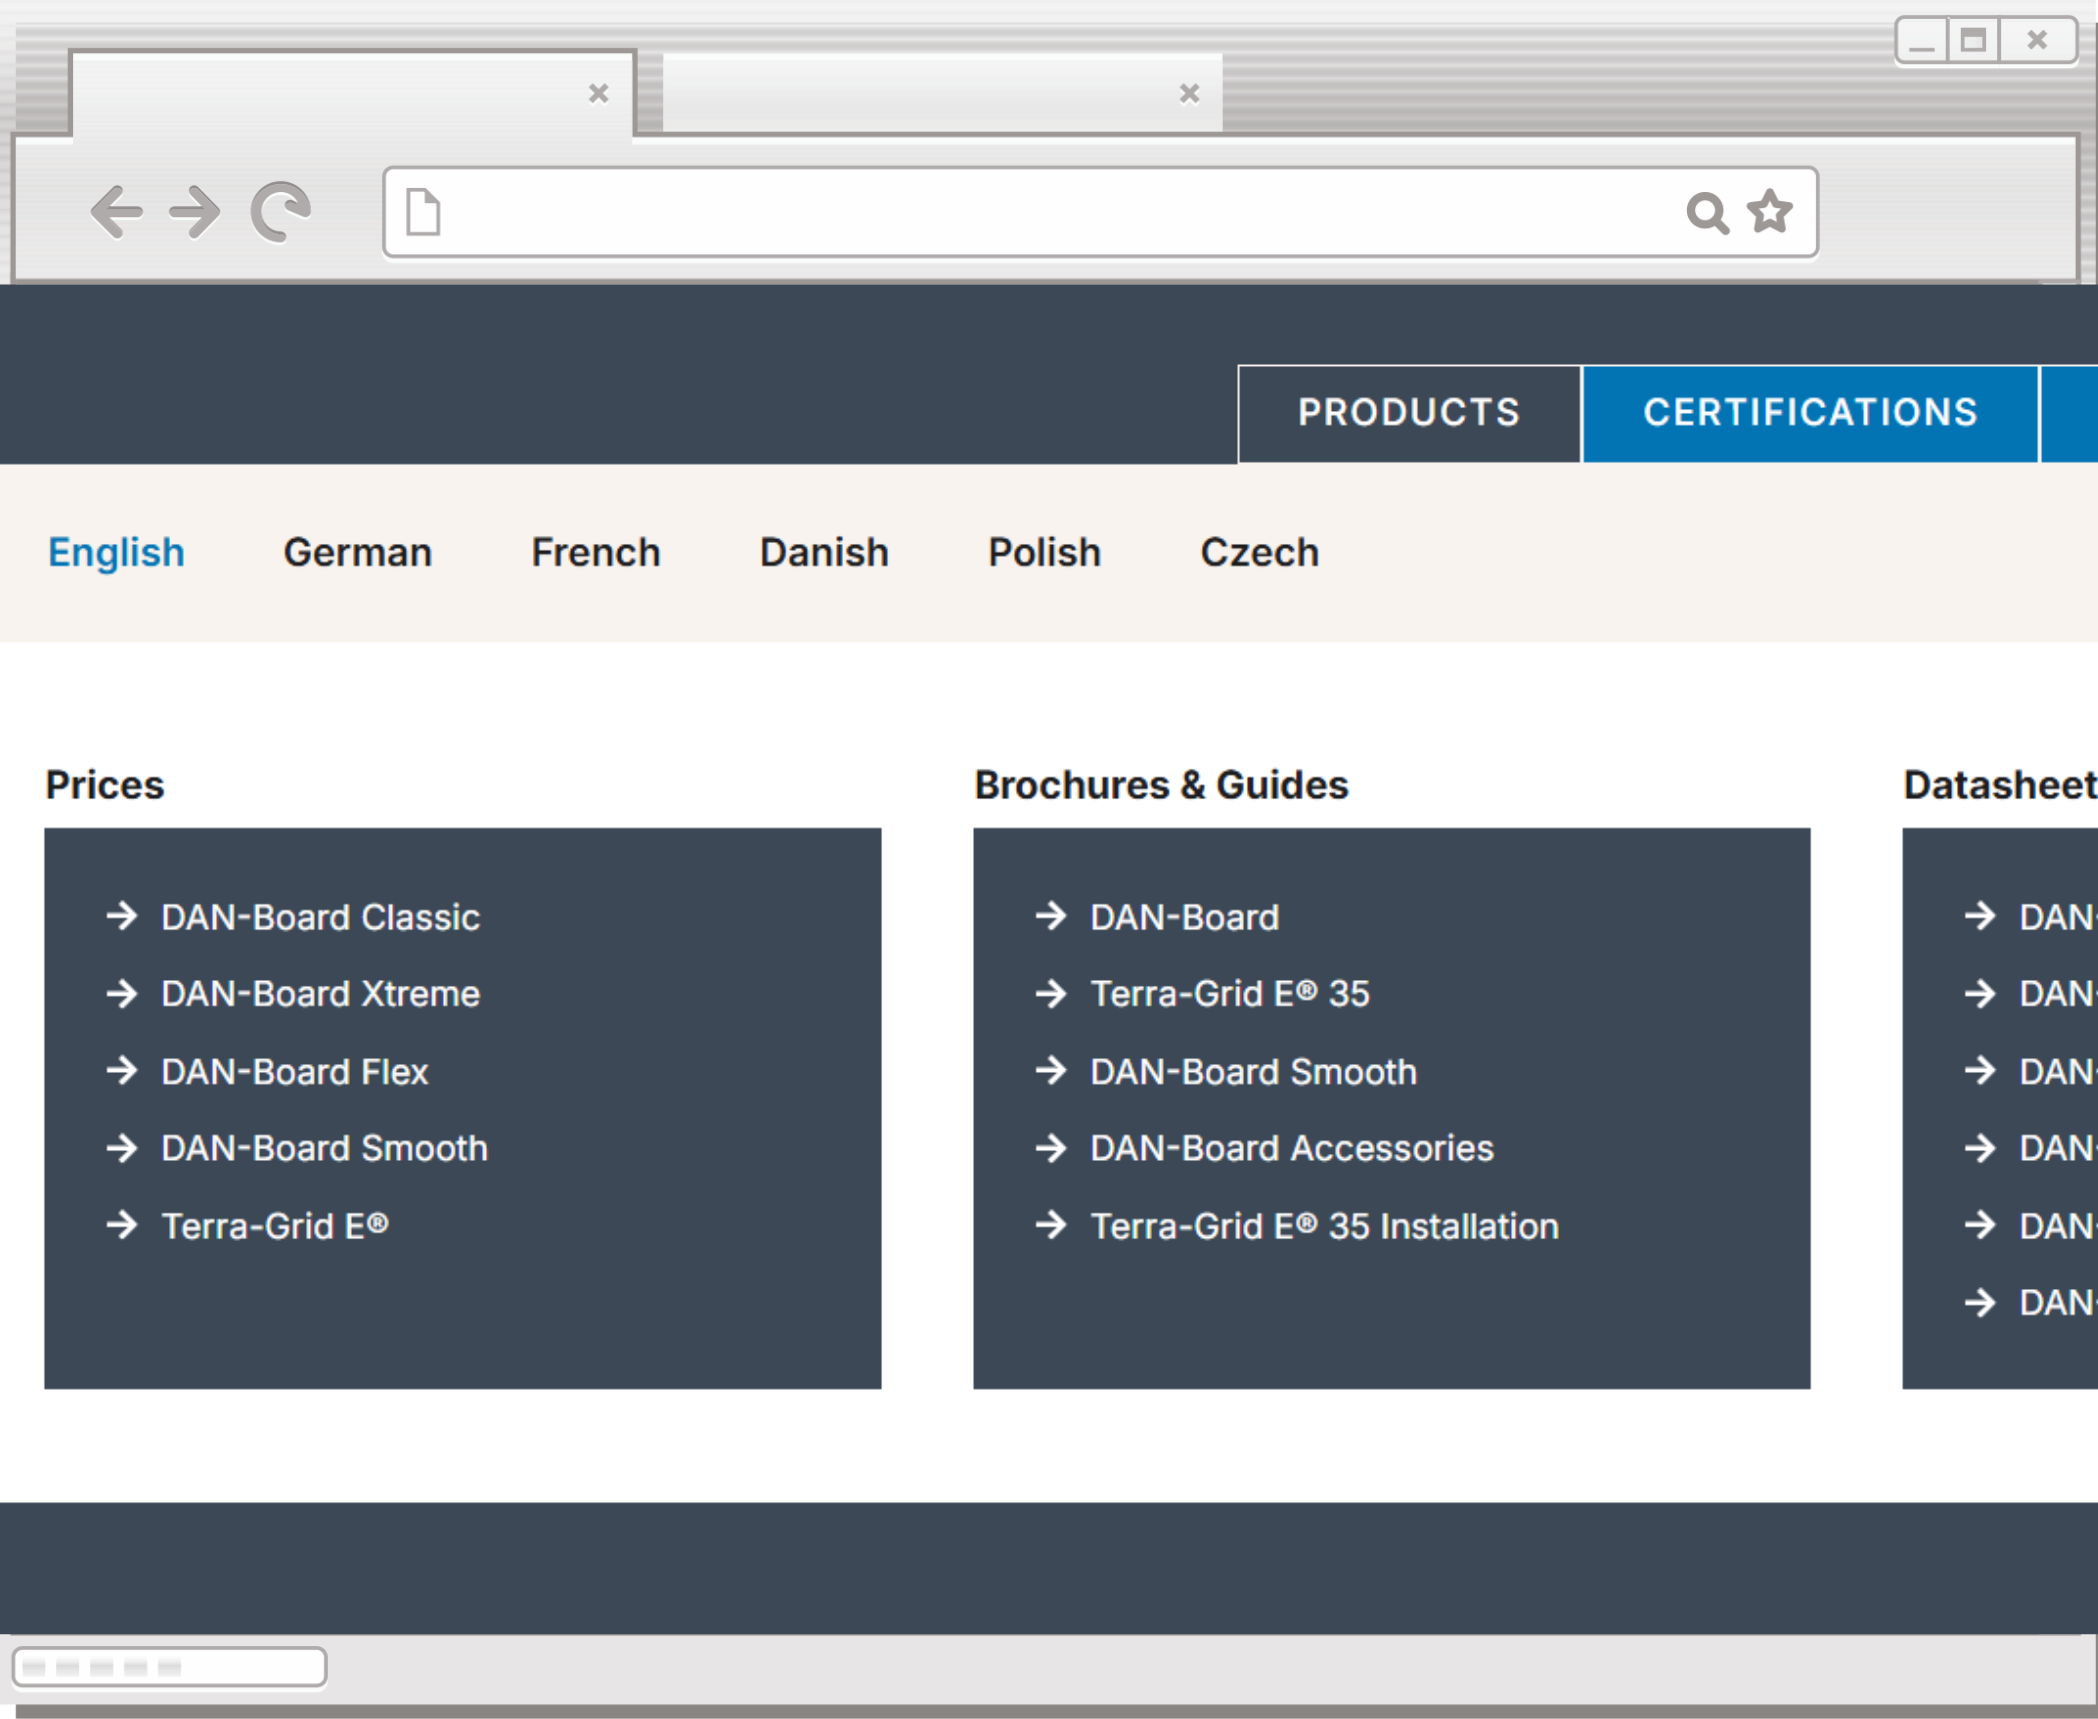Open the DAN-Board brochure

(x=1184, y=917)
